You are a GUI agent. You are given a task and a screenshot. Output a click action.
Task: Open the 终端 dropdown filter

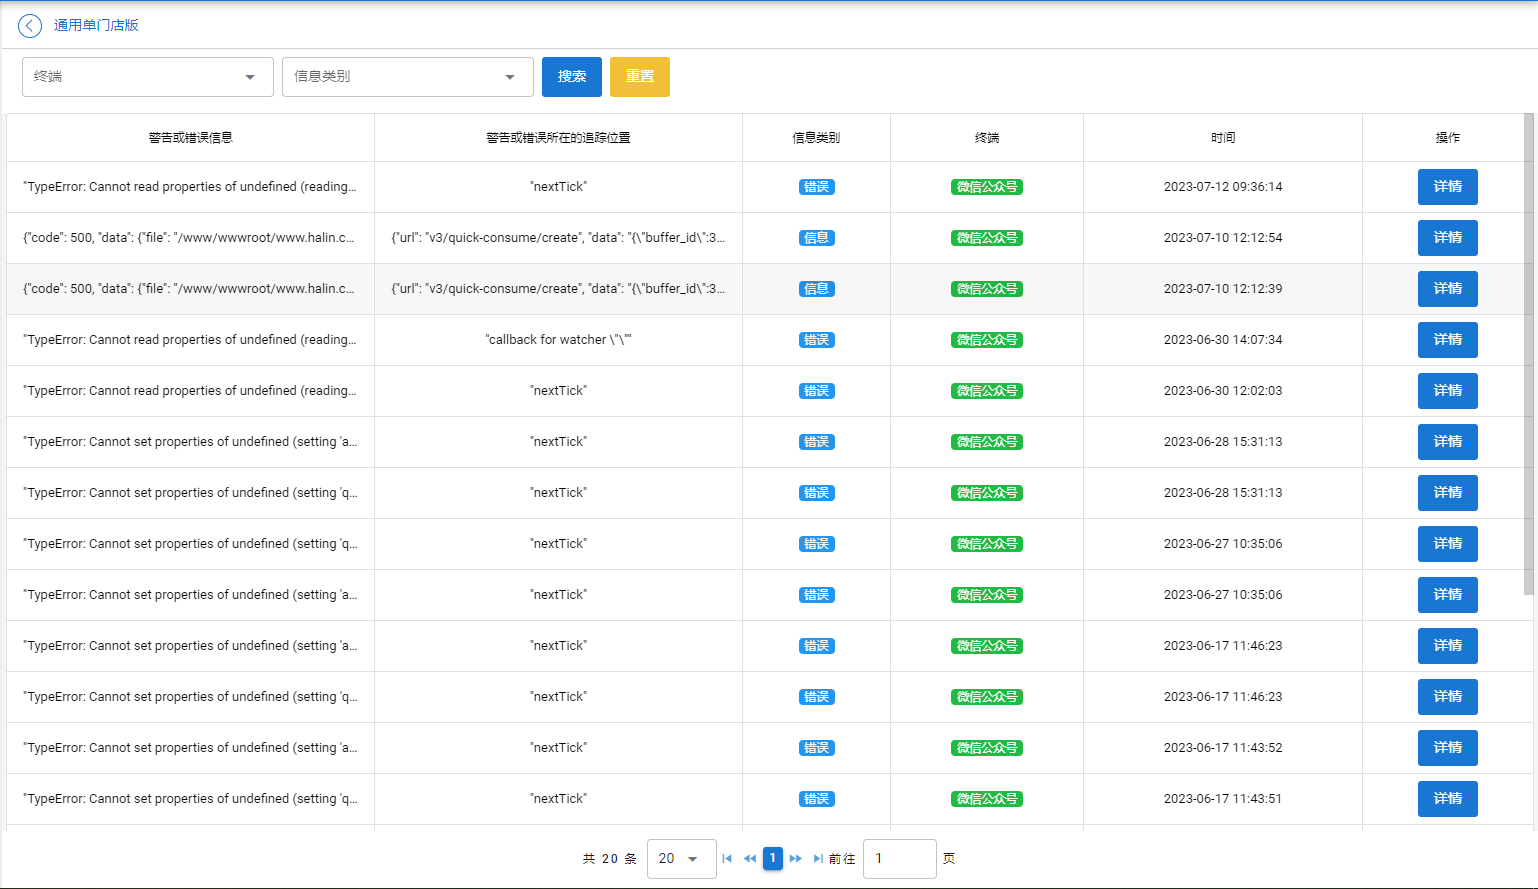tap(148, 77)
